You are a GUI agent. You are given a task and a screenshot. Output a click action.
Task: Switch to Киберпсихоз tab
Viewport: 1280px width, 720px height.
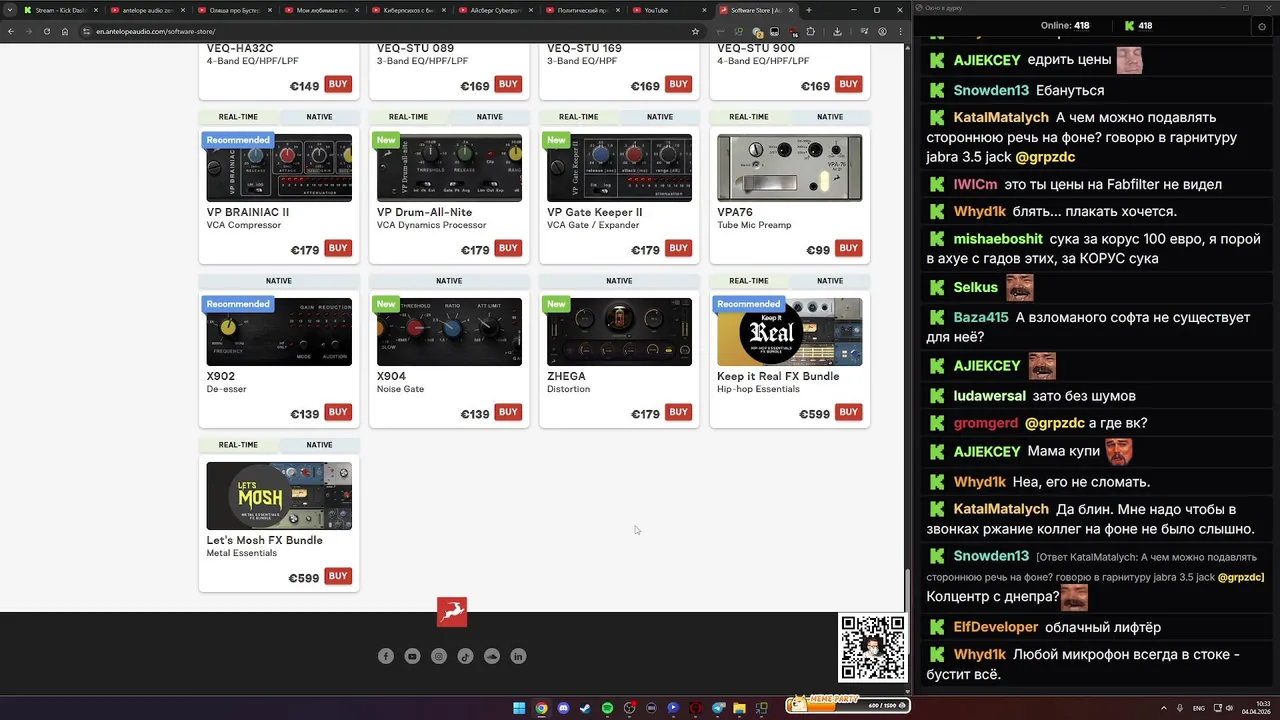pyautogui.click(x=408, y=10)
